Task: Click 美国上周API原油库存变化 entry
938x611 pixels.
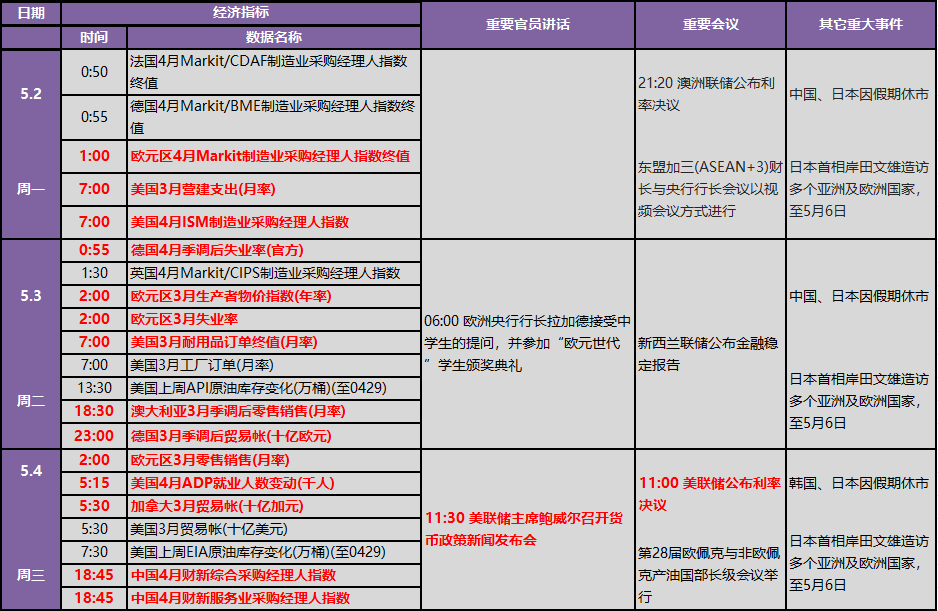Action: (x=259, y=388)
